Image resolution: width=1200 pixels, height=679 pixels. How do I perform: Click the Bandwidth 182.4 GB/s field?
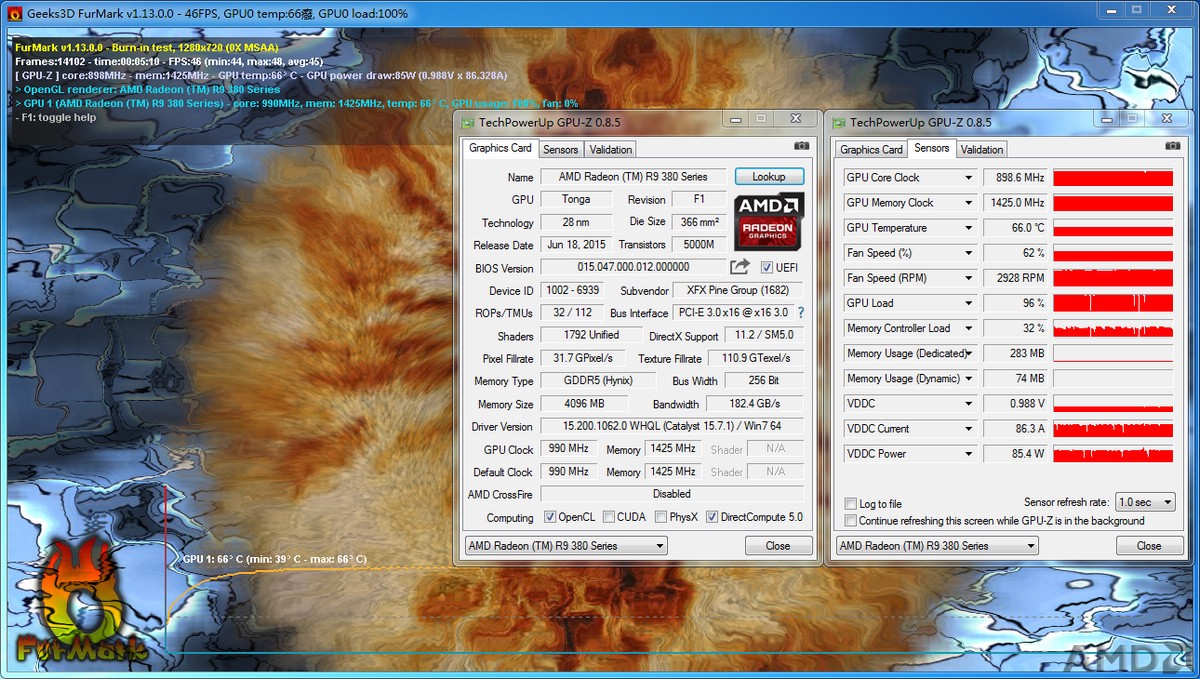pos(755,404)
